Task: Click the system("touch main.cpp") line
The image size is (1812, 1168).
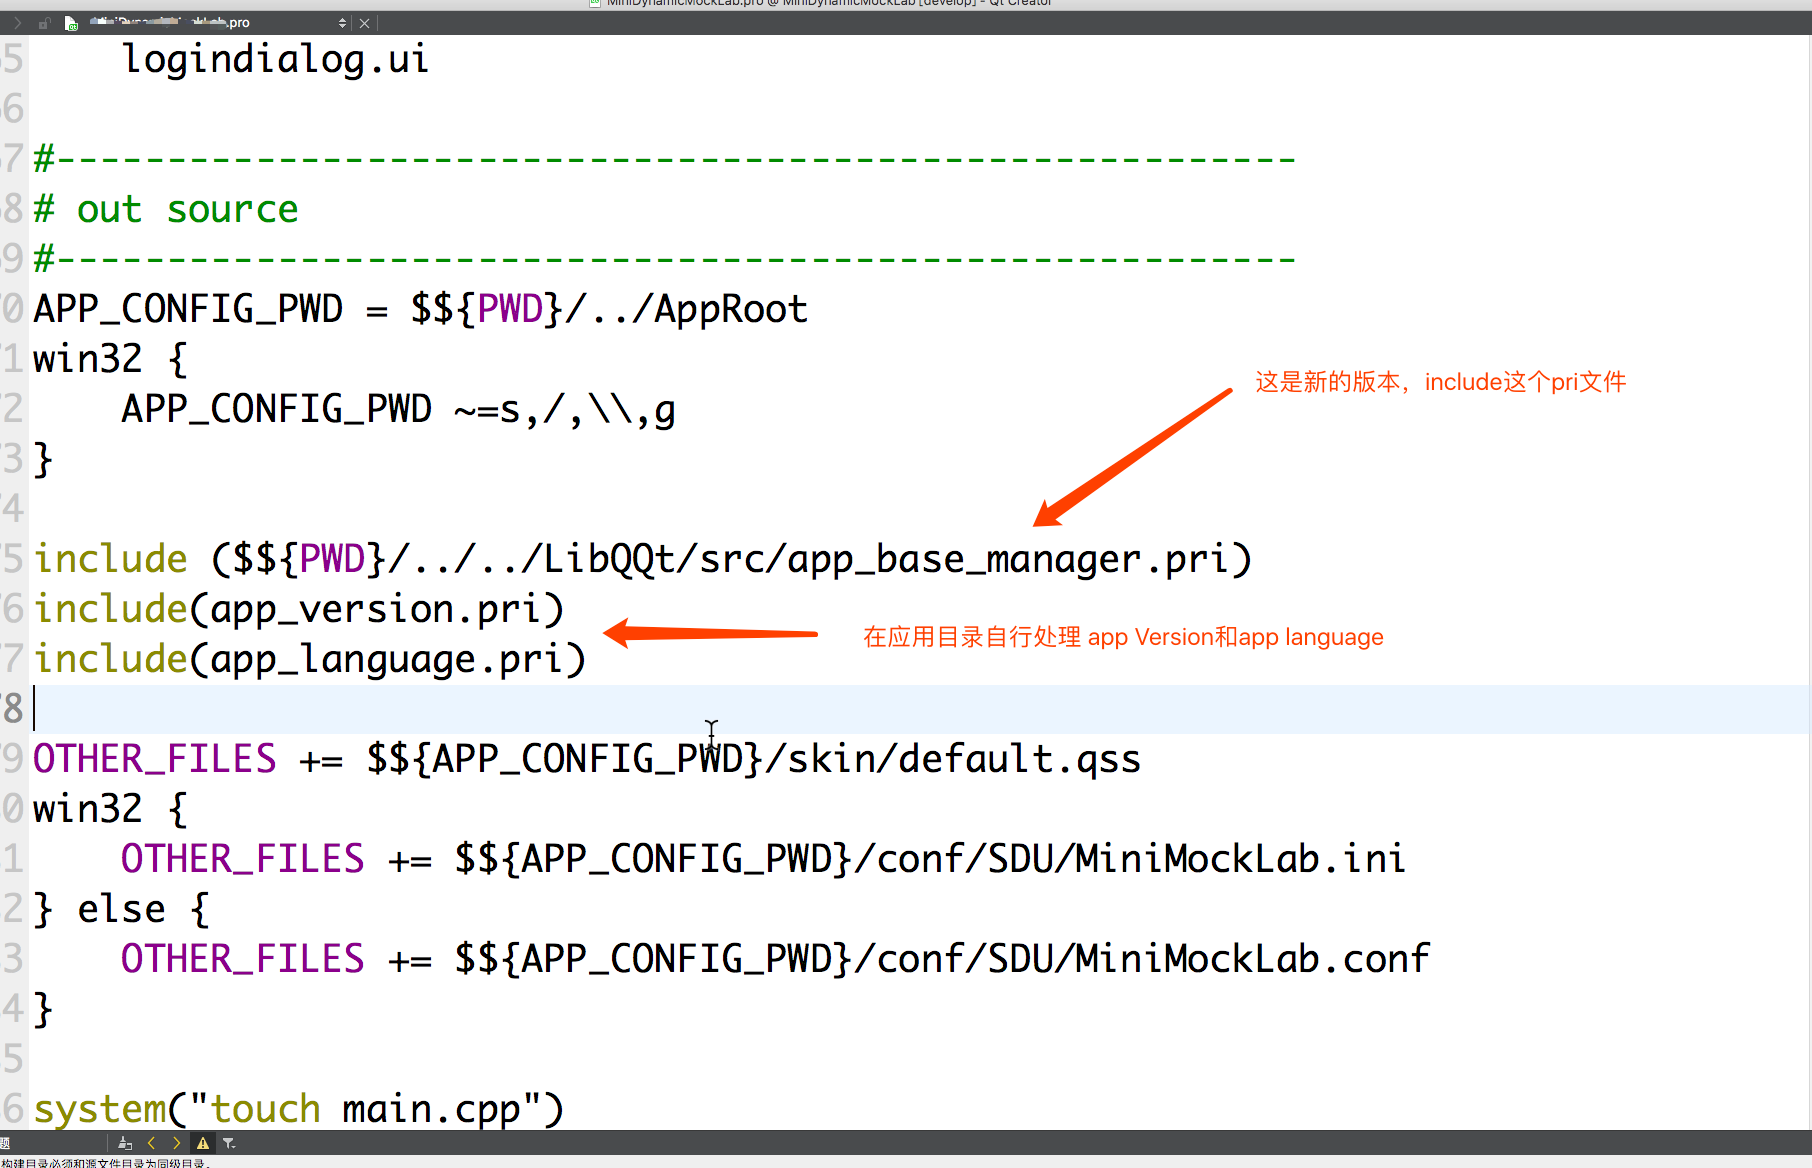Action: pyautogui.click(x=299, y=1109)
